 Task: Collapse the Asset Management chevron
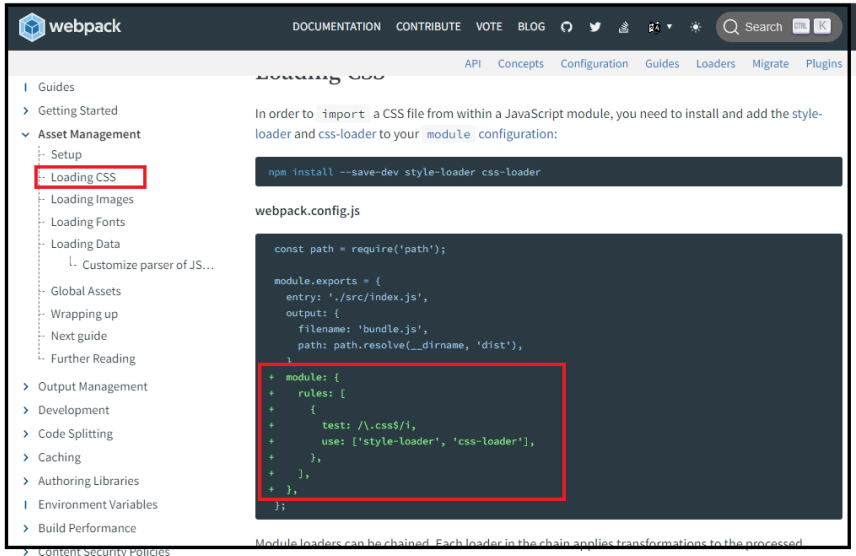click(26, 134)
